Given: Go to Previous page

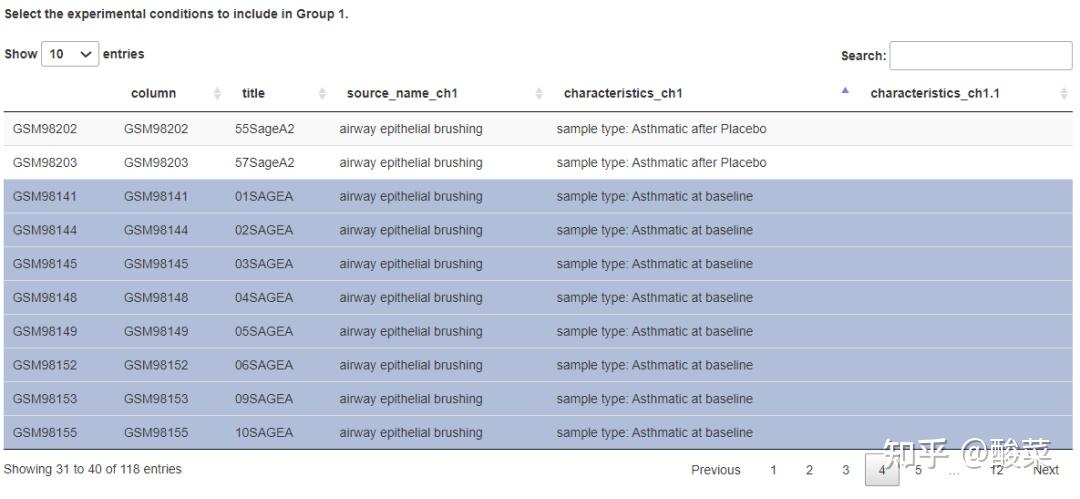Looking at the screenshot, I should [716, 470].
